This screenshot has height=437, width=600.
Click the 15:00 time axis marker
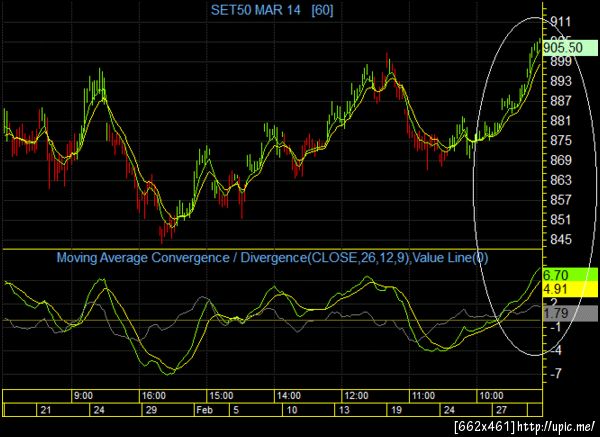(x=221, y=396)
